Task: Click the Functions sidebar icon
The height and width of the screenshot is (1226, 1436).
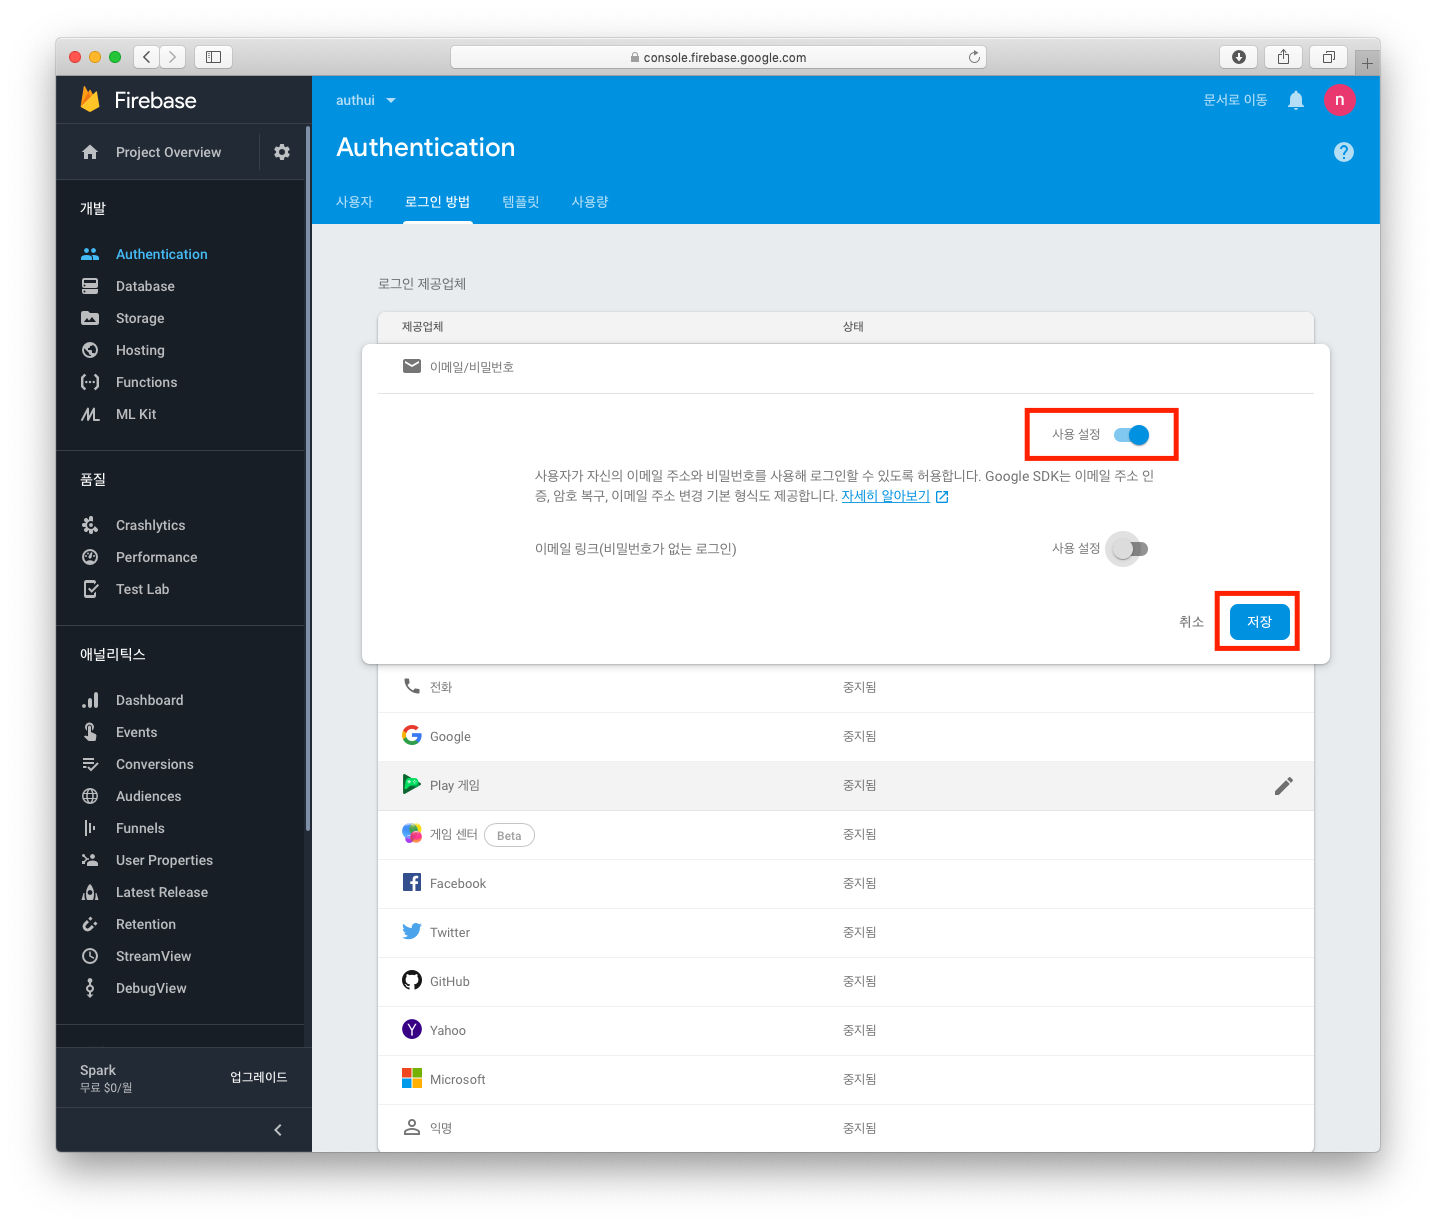Action: [x=90, y=382]
